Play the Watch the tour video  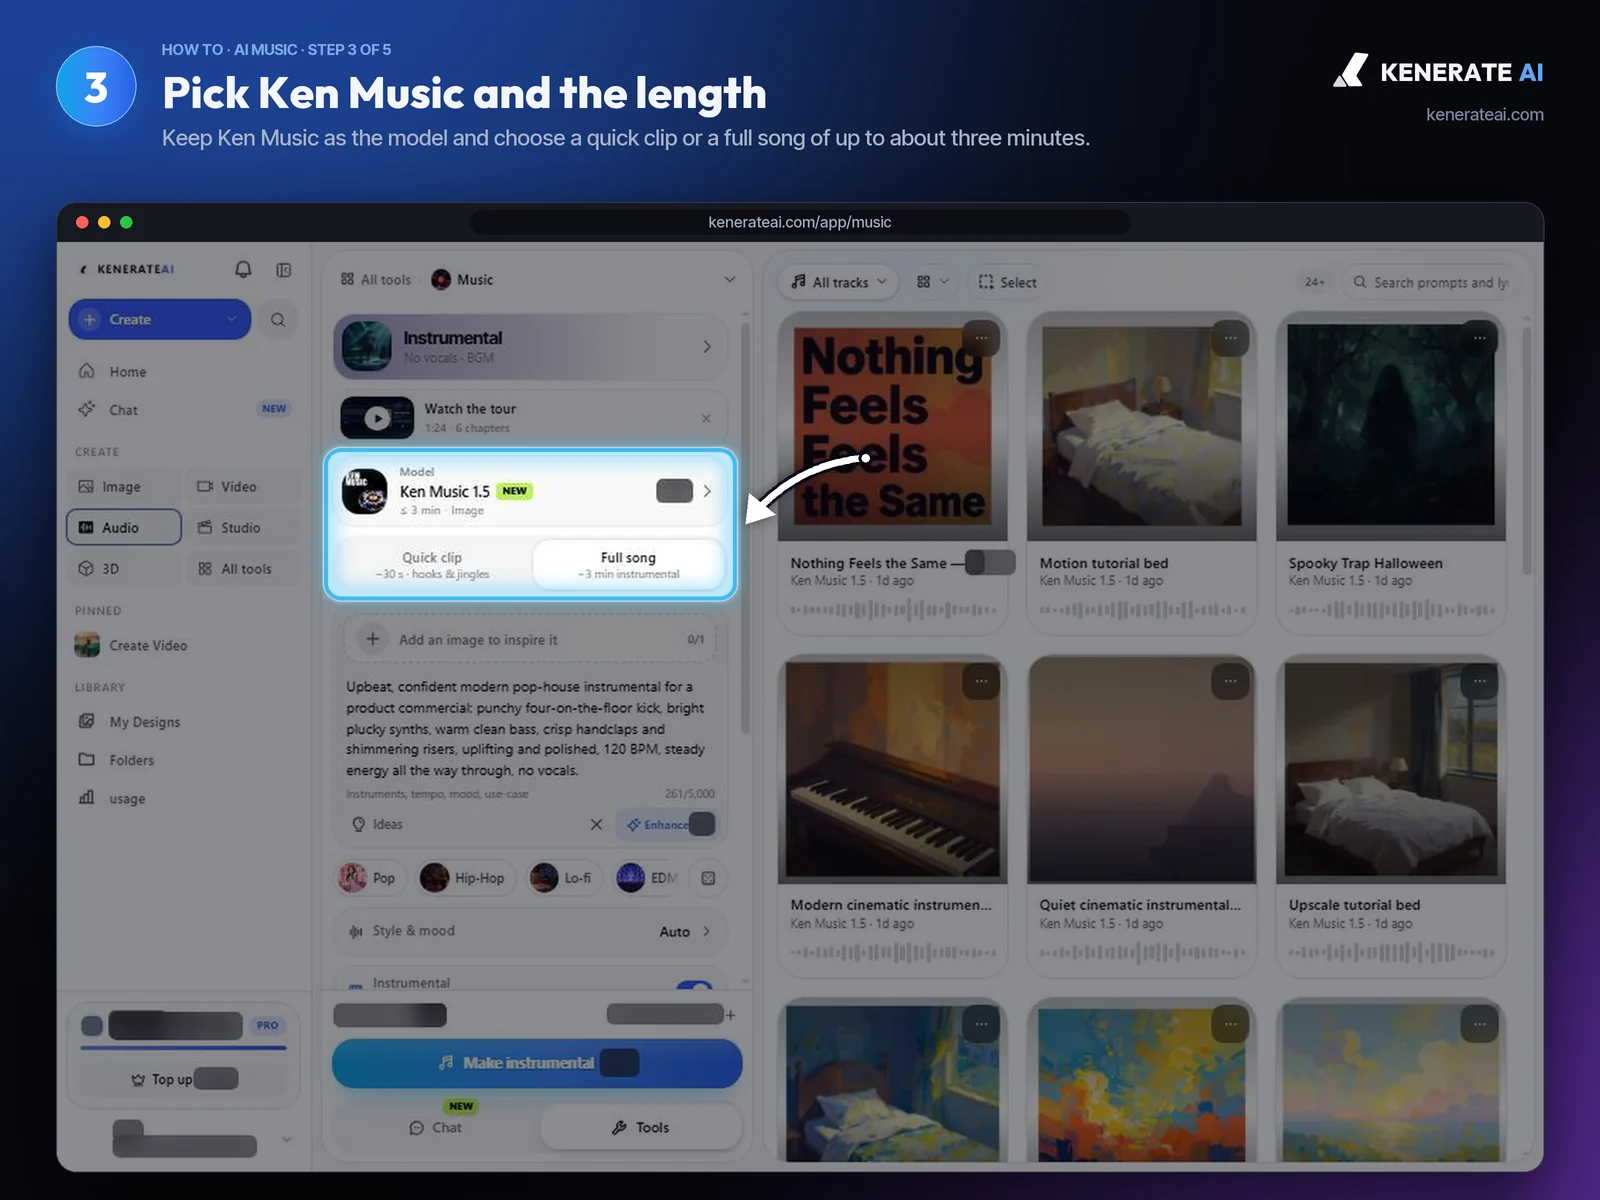point(376,418)
